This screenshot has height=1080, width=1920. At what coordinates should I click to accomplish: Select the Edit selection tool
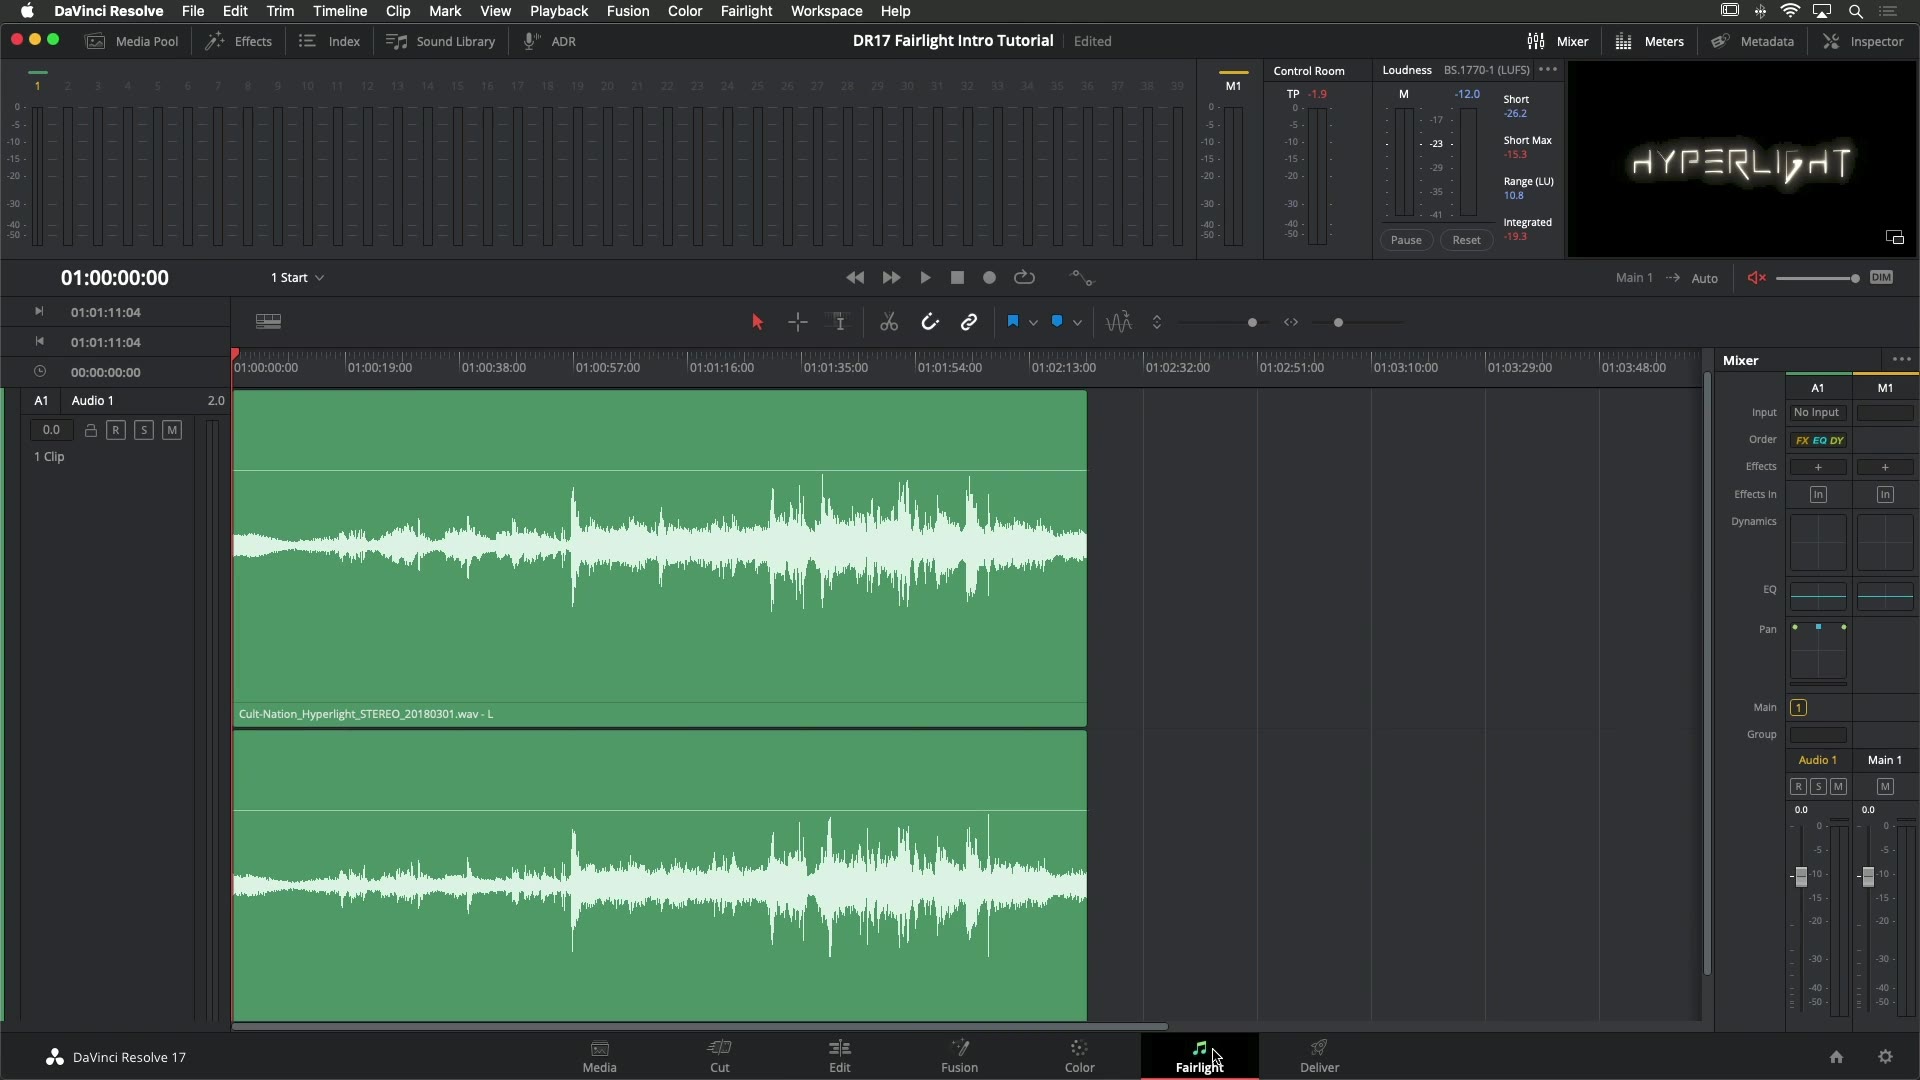[839, 322]
